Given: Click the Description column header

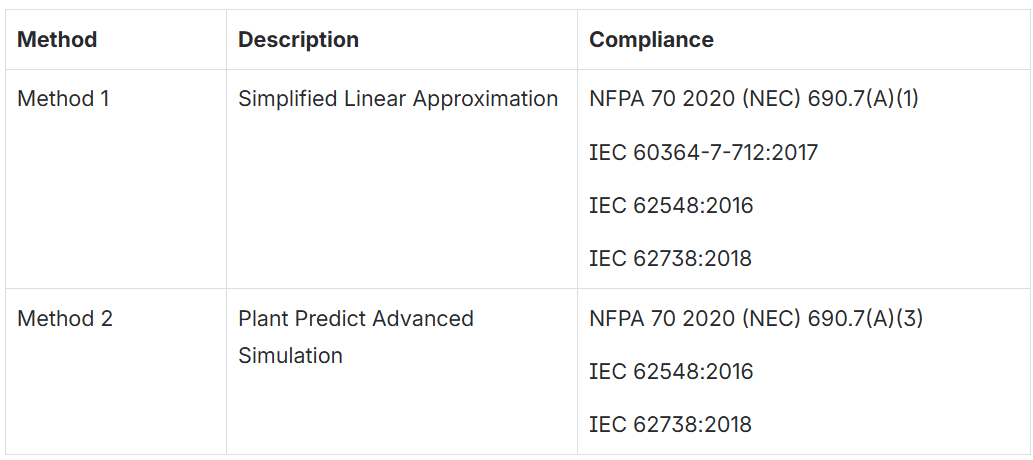Looking at the screenshot, I should pos(298,40).
